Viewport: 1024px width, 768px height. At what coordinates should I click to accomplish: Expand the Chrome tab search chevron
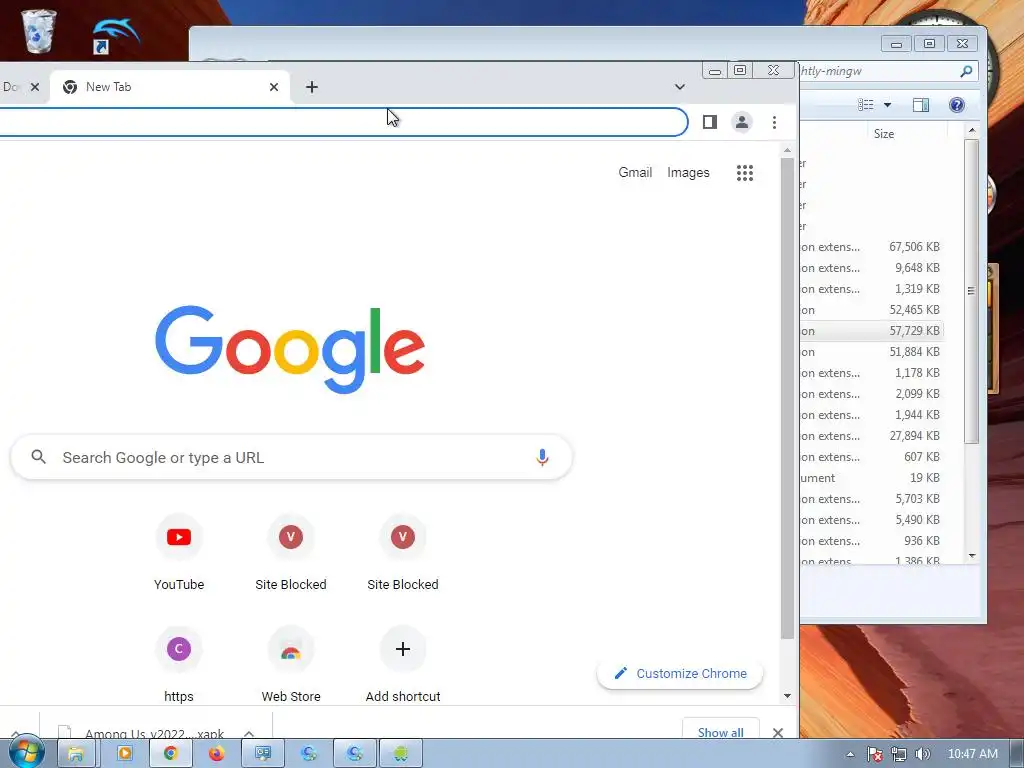679,87
